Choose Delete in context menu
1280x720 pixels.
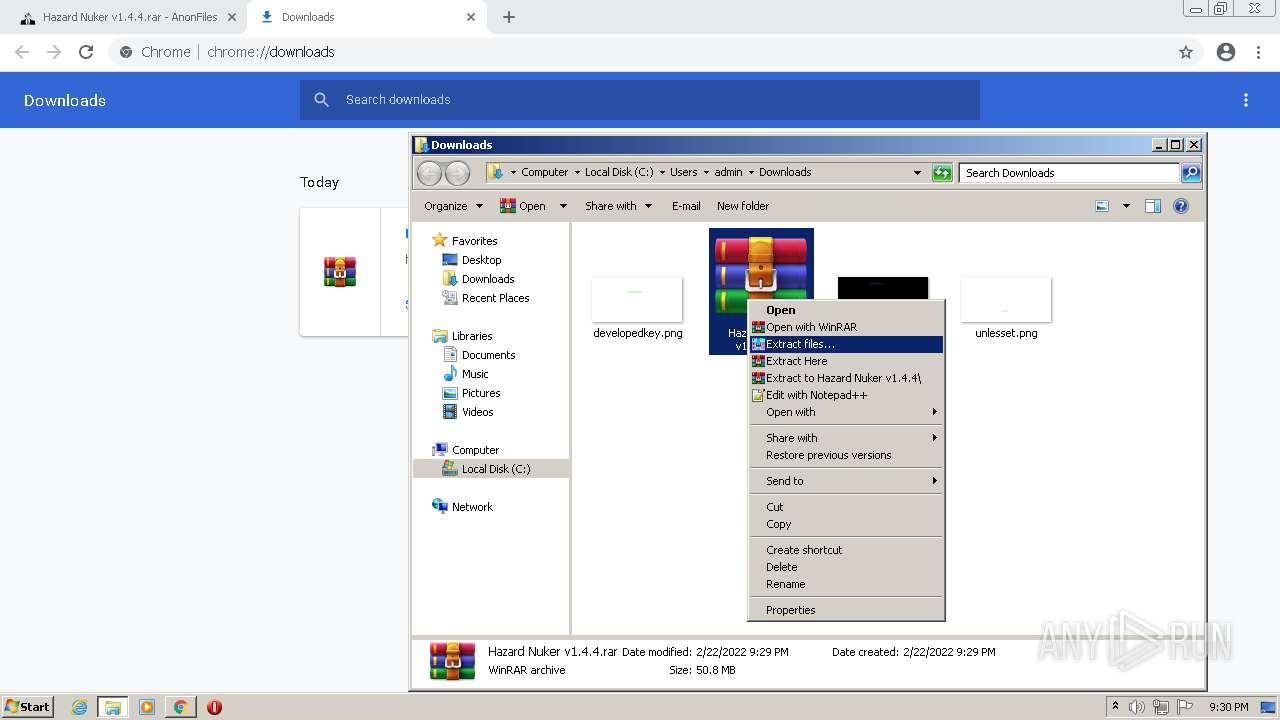[x=846, y=567]
